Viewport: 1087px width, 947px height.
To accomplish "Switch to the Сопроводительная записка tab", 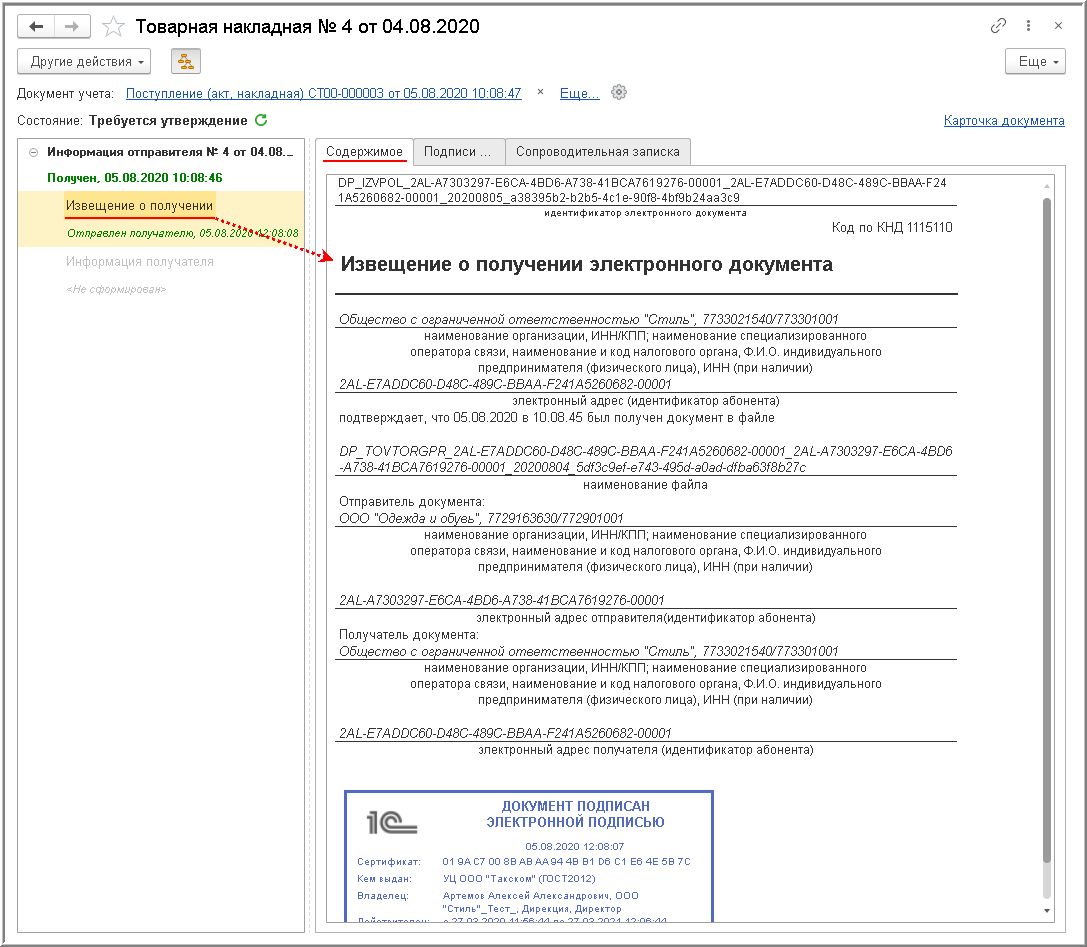I will (x=598, y=152).
